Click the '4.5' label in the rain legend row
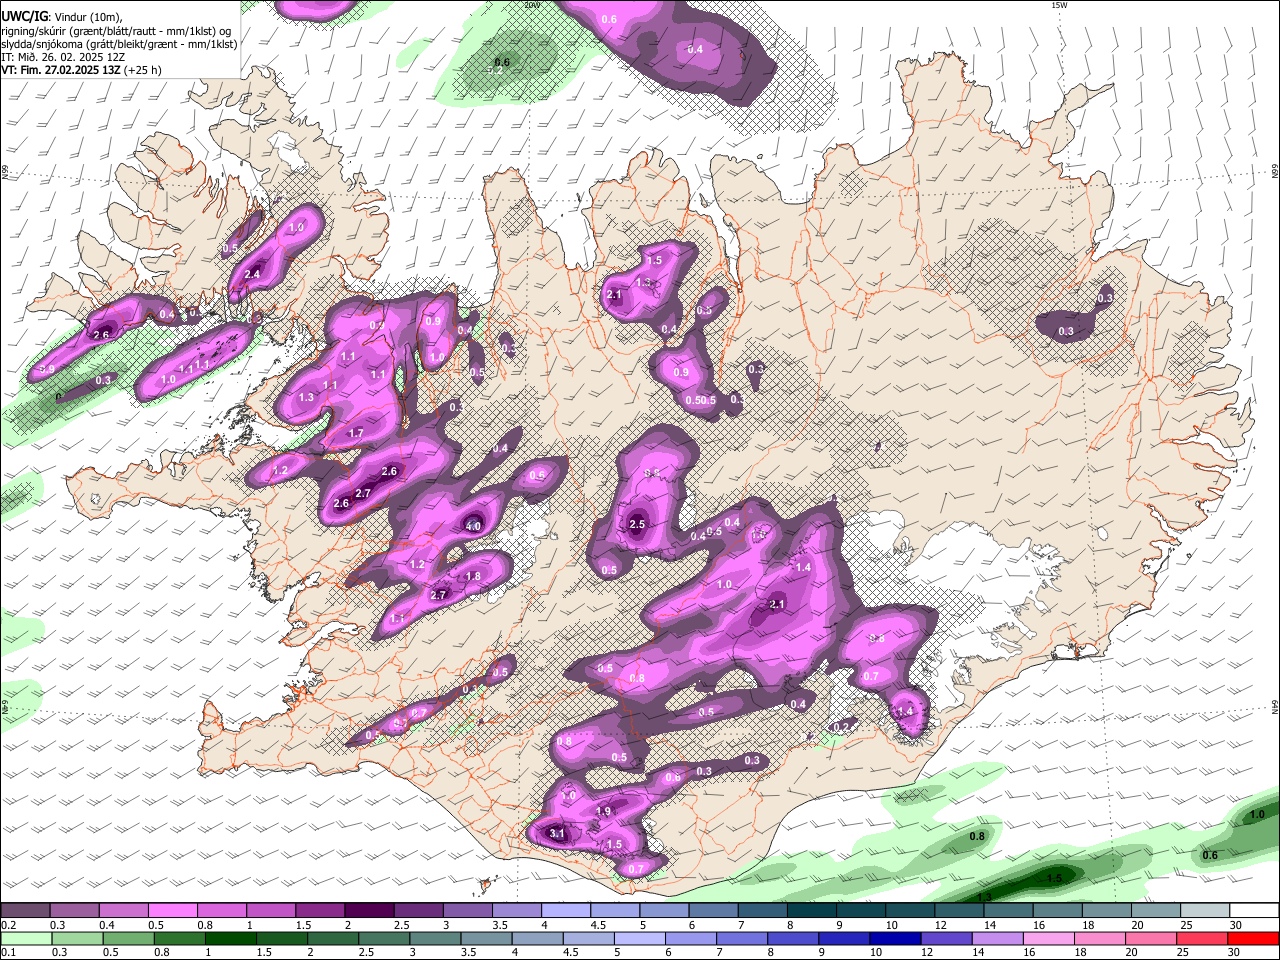 [x=570, y=953]
